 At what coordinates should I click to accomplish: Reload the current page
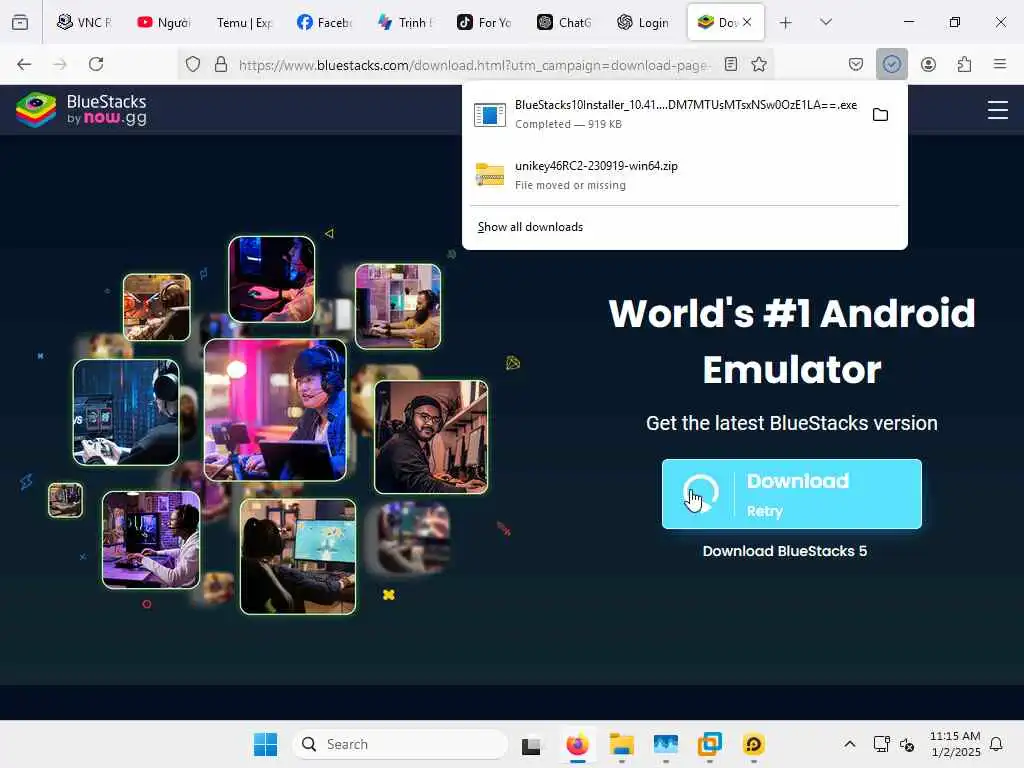[96, 64]
